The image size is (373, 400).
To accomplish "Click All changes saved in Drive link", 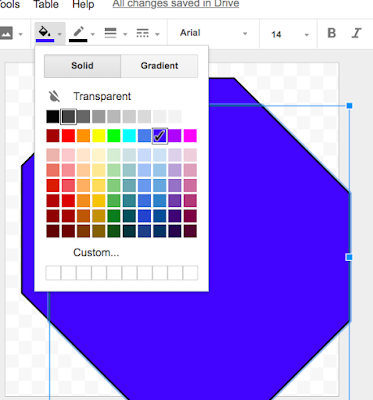I will (176, 4).
